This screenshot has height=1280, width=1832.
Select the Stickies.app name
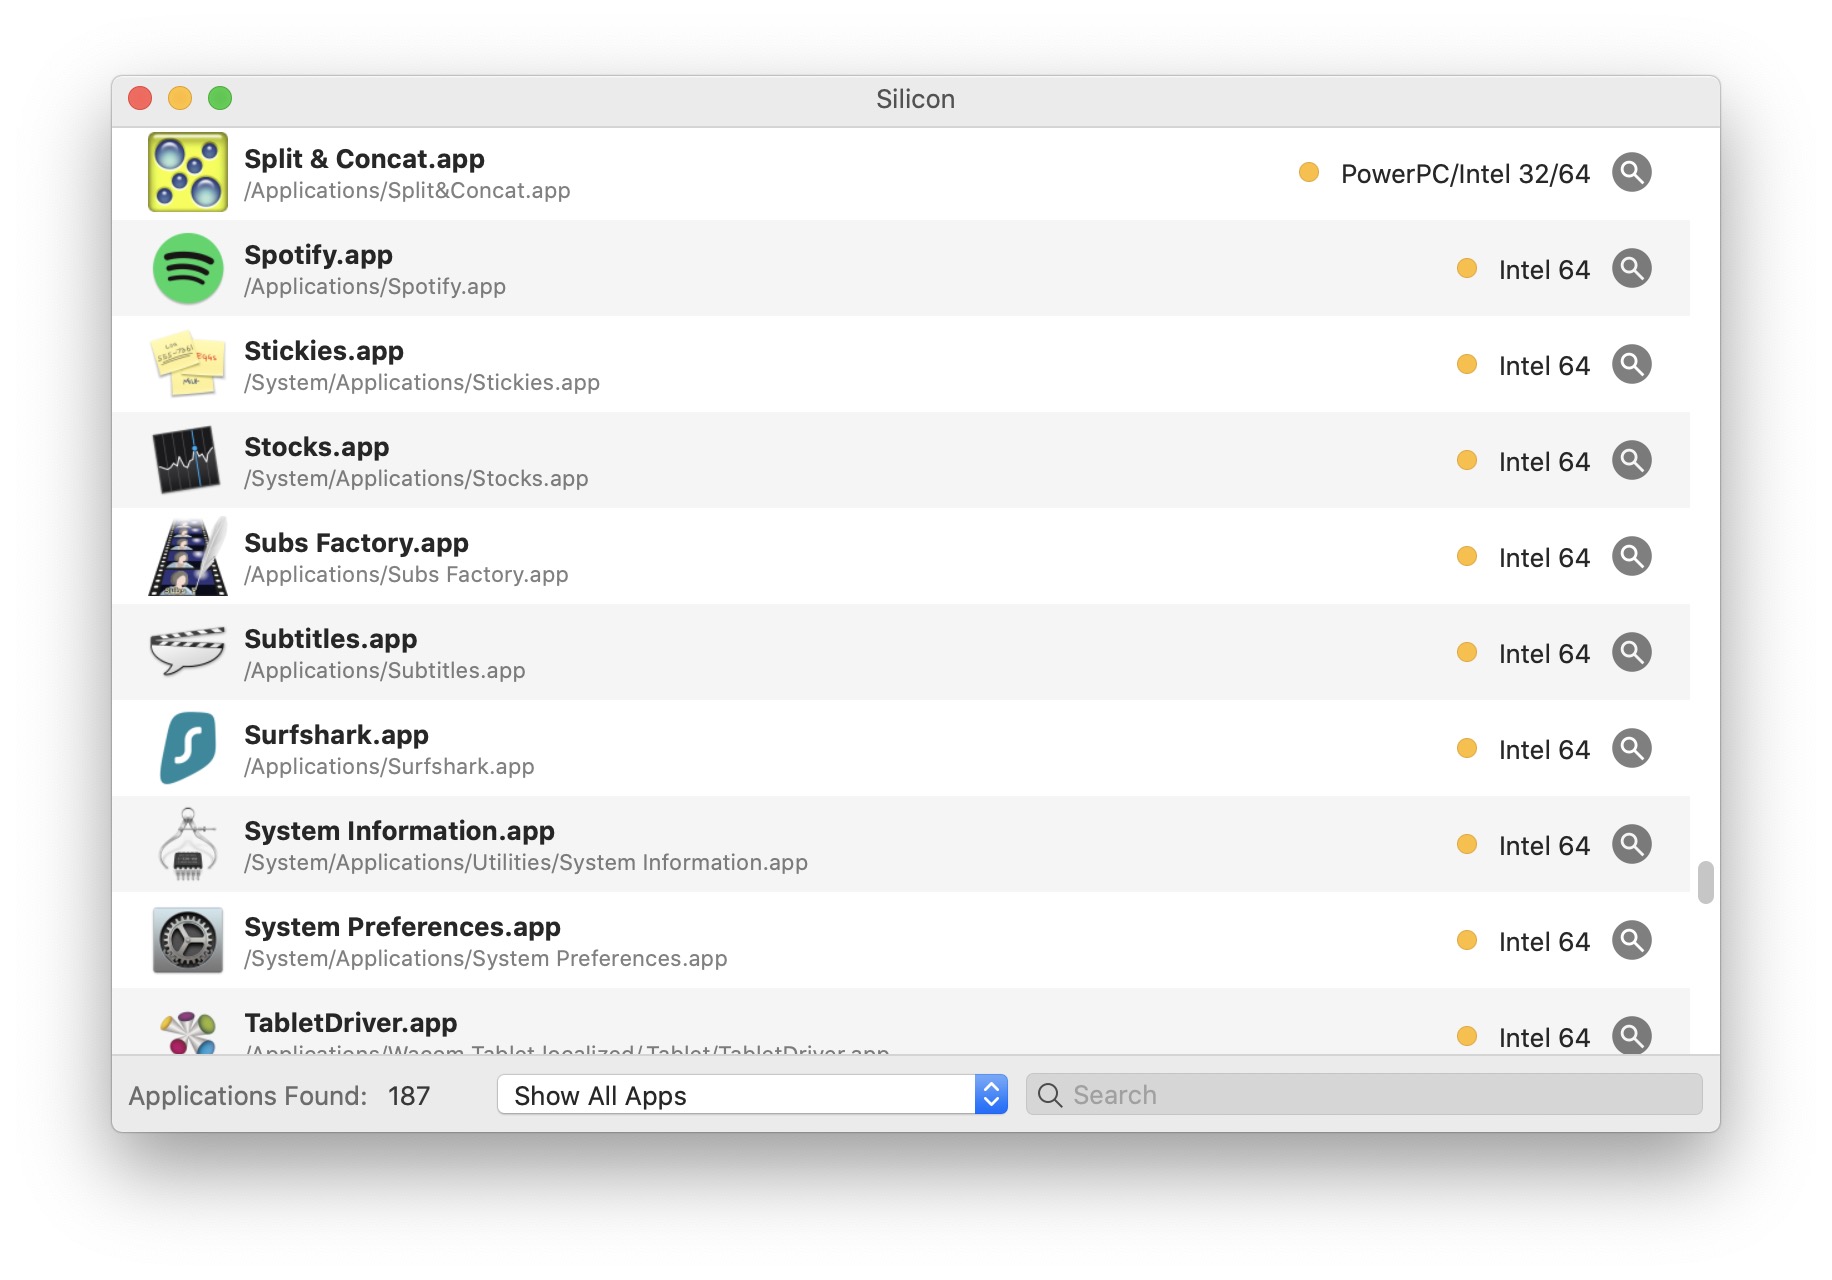pyautogui.click(x=324, y=351)
